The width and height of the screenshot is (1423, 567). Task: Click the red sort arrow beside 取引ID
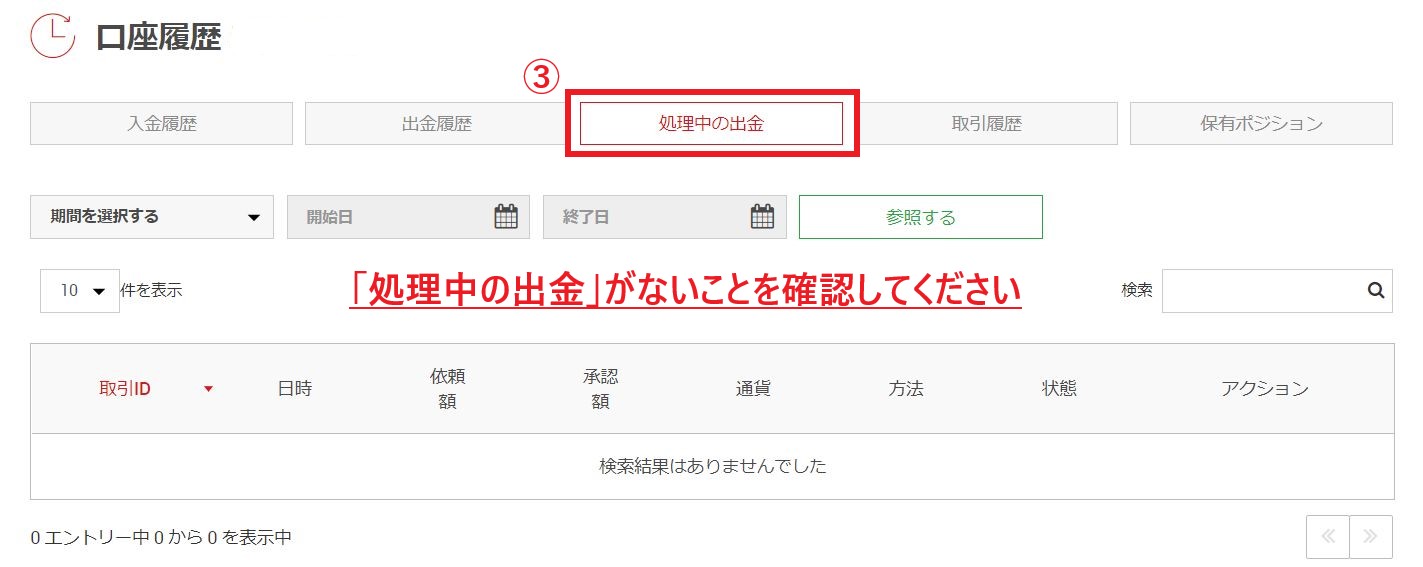[208, 389]
